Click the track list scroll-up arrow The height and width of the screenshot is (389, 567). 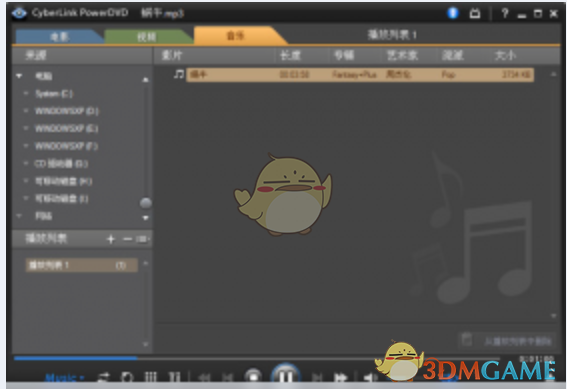(554, 74)
